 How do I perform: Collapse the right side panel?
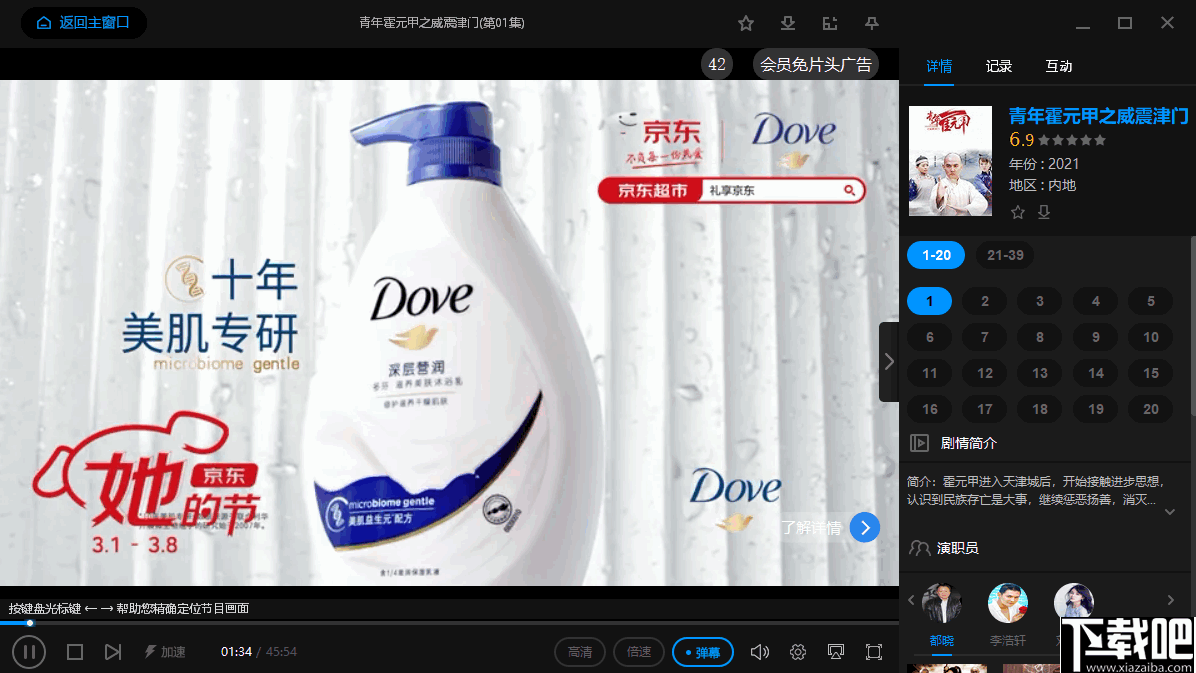click(889, 362)
